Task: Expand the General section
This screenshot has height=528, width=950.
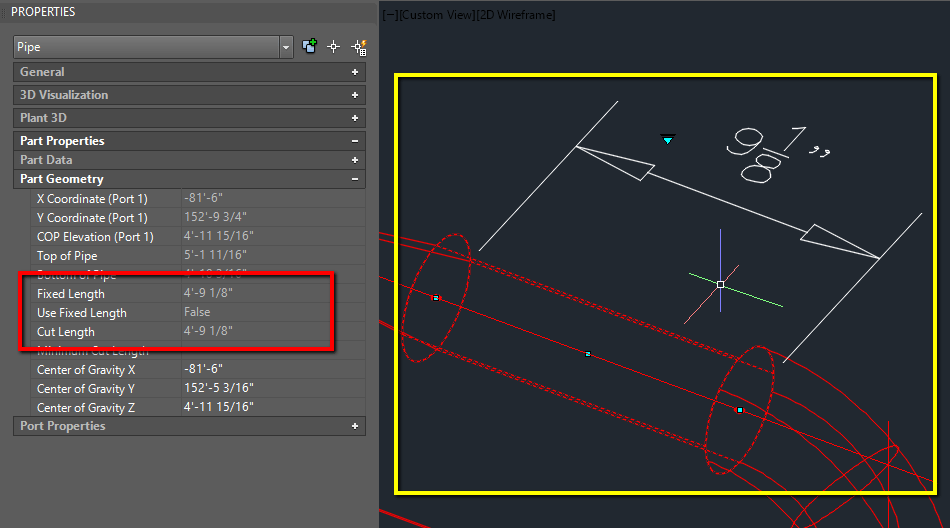Action: click(x=355, y=72)
